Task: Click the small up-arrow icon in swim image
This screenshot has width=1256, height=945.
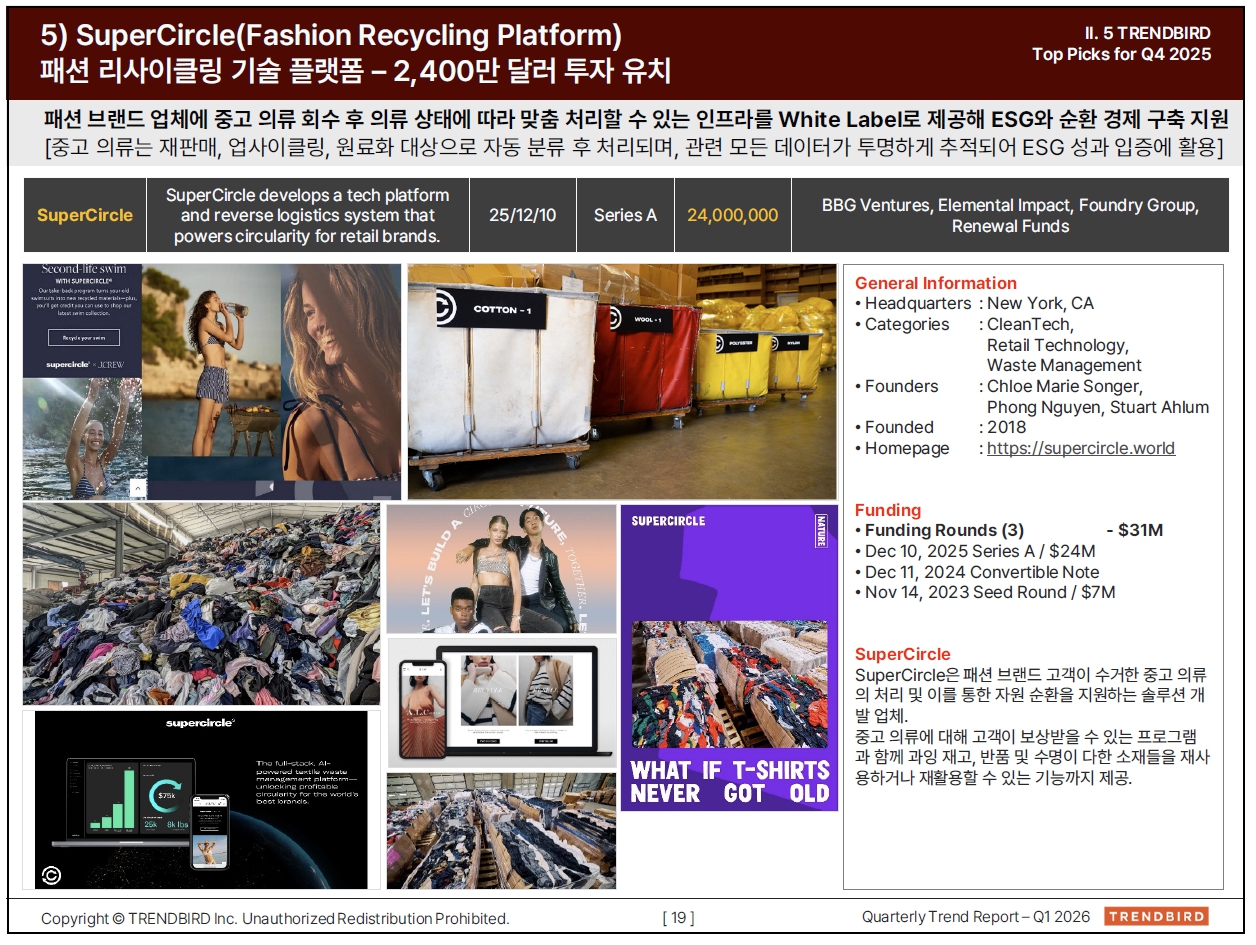Action: (138, 488)
